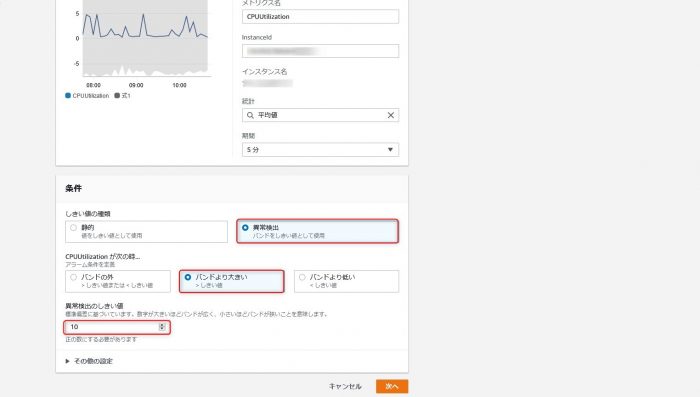Click the orange 次へ button
This screenshot has height=397, width=700.
pyautogui.click(x=392, y=386)
